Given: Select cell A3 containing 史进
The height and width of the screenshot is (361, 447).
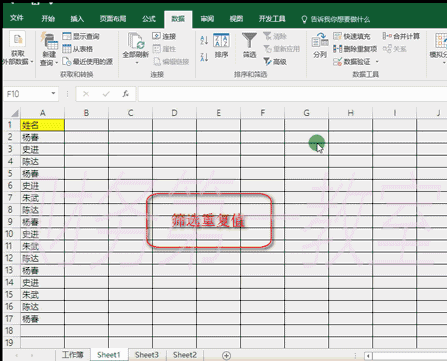Looking at the screenshot, I should [42, 149].
